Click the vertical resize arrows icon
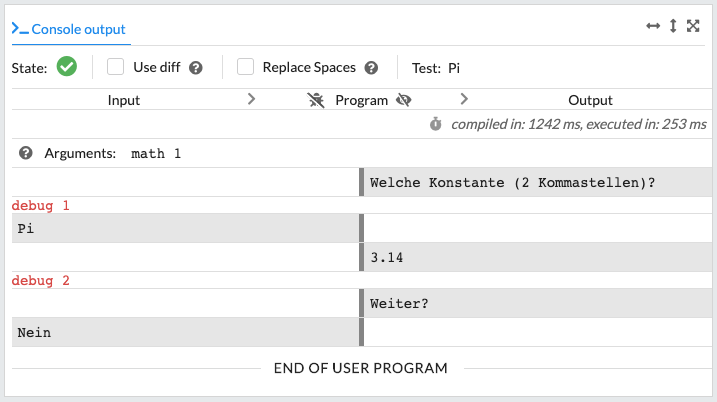This screenshot has height=402, width=717. [673, 27]
